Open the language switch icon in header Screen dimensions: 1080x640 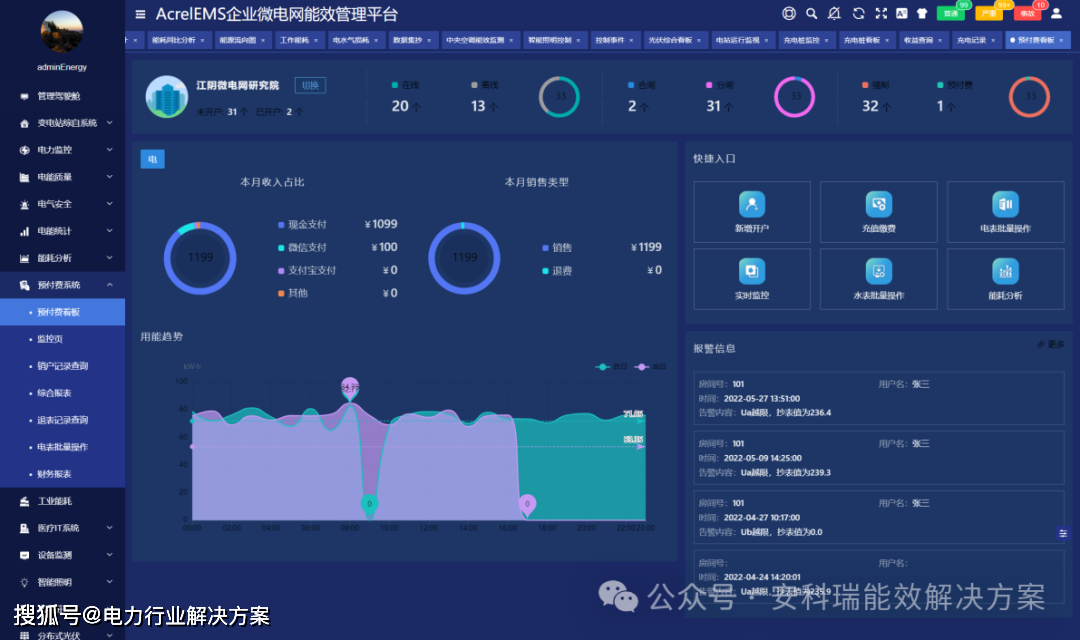click(x=902, y=13)
